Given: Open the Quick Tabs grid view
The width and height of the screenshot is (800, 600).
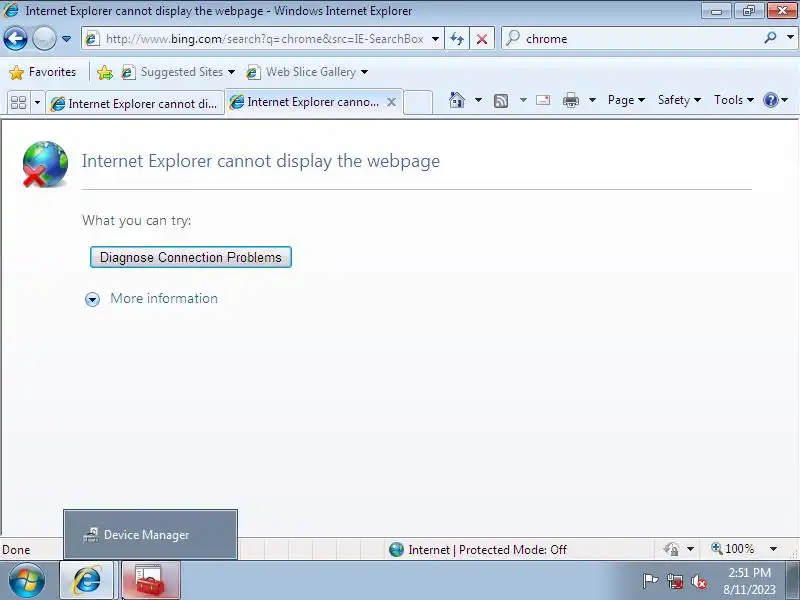Looking at the screenshot, I should point(18,103).
